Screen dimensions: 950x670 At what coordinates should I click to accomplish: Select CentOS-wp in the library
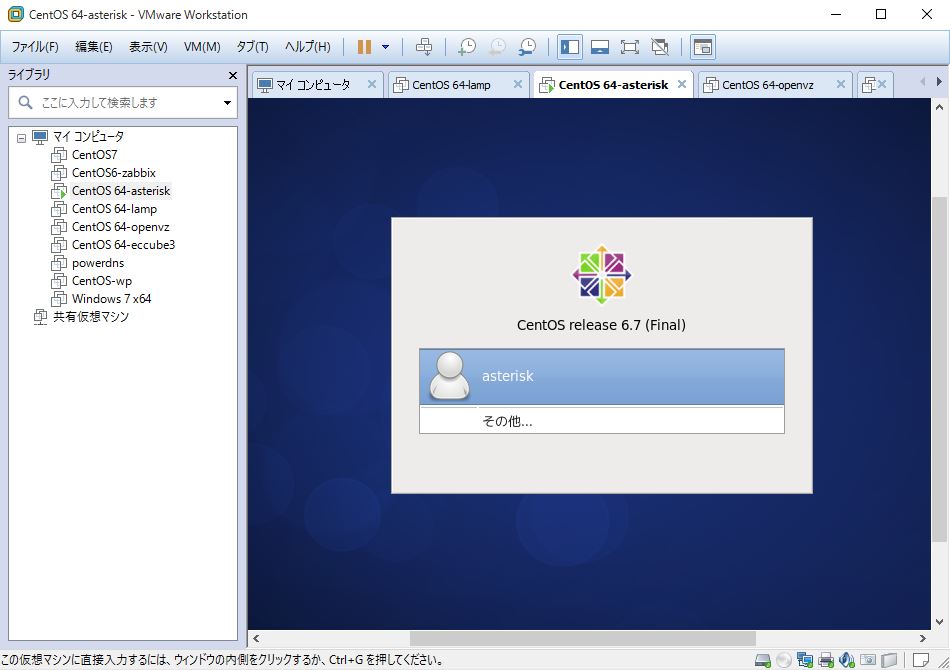(x=101, y=281)
